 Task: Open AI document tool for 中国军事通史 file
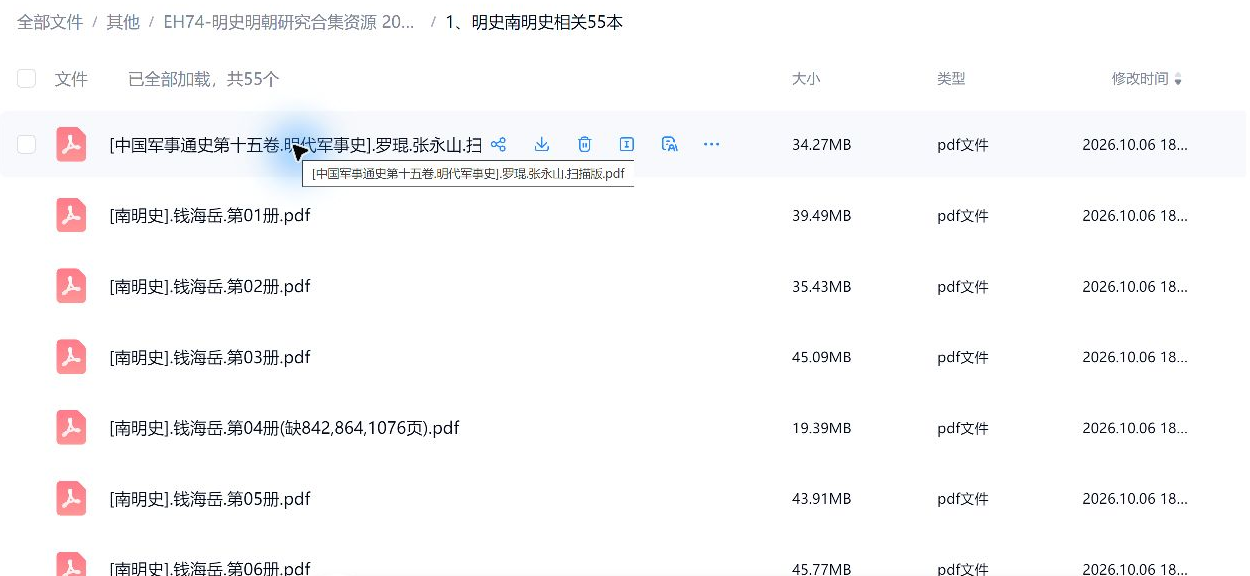670,144
